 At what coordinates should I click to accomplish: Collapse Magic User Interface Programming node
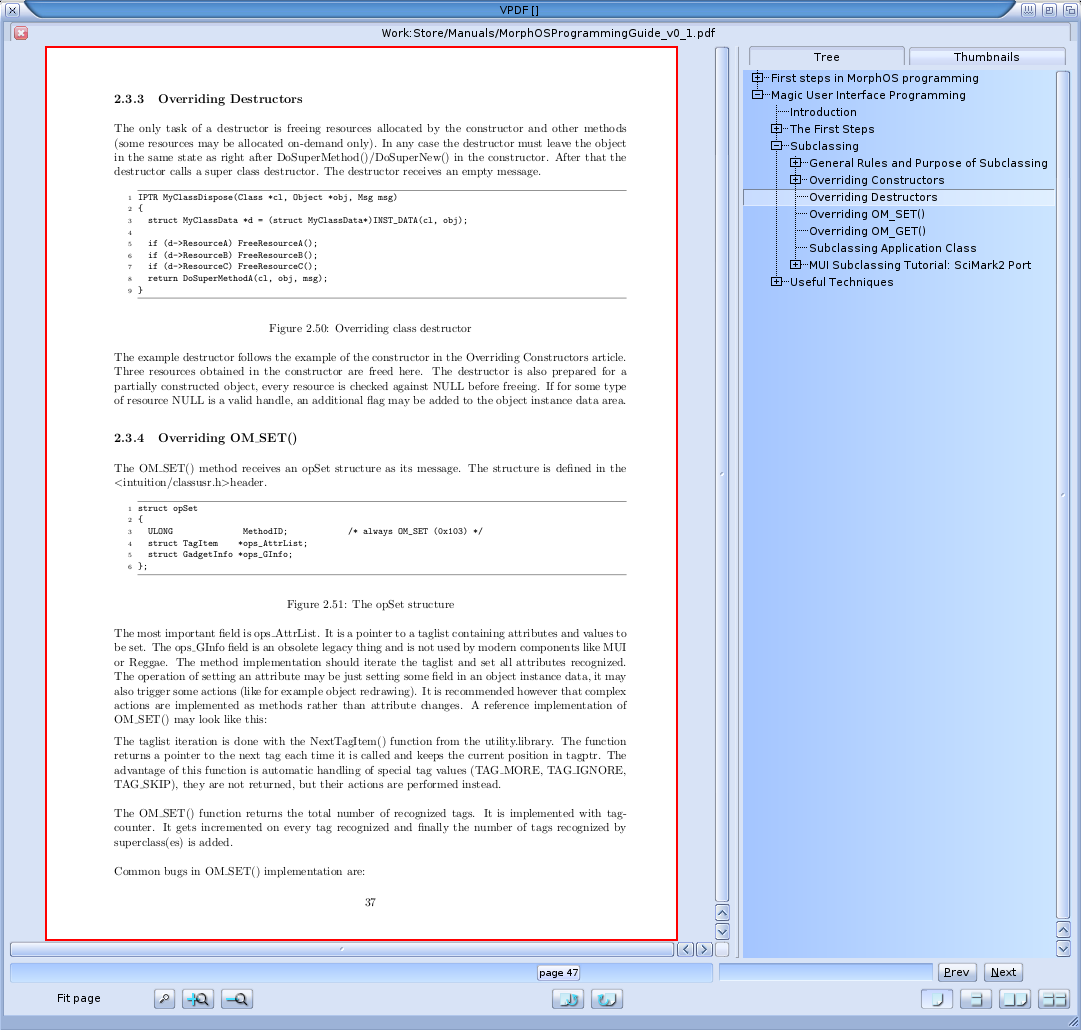point(758,95)
